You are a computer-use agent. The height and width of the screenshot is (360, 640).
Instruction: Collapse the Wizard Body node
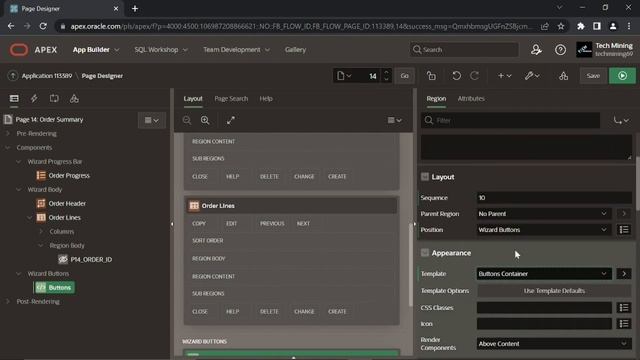(x=18, y=189)
